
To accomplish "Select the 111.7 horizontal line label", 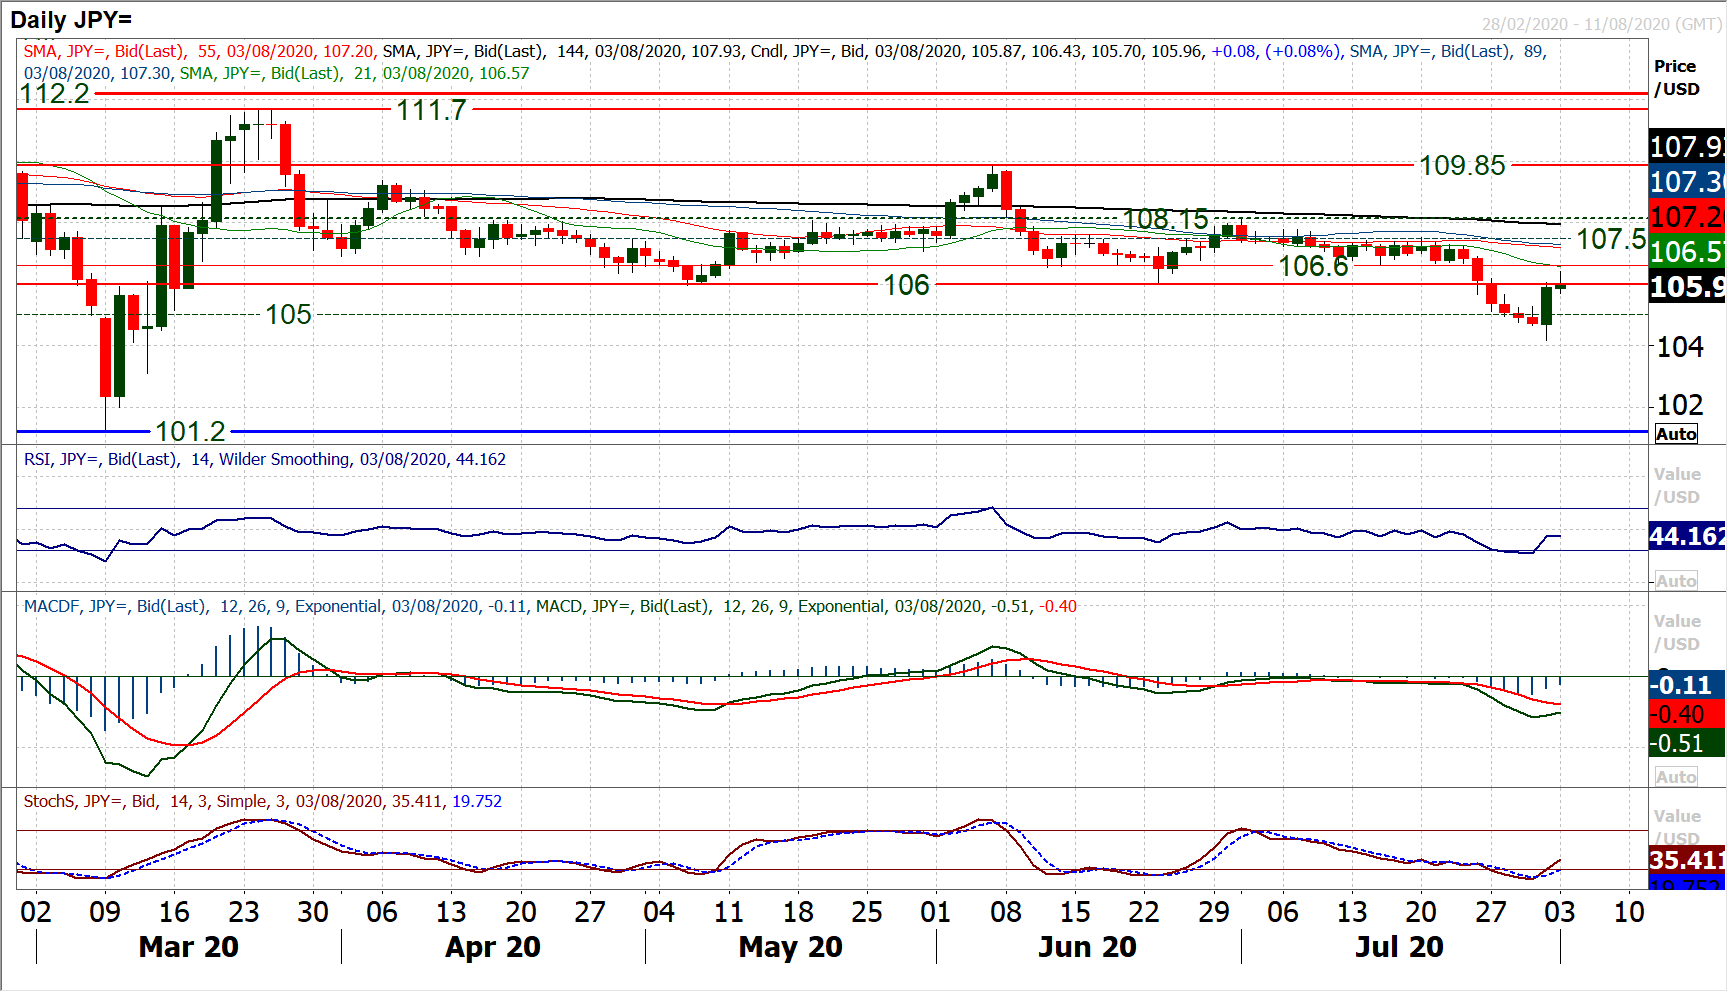I will coord(431,110).
